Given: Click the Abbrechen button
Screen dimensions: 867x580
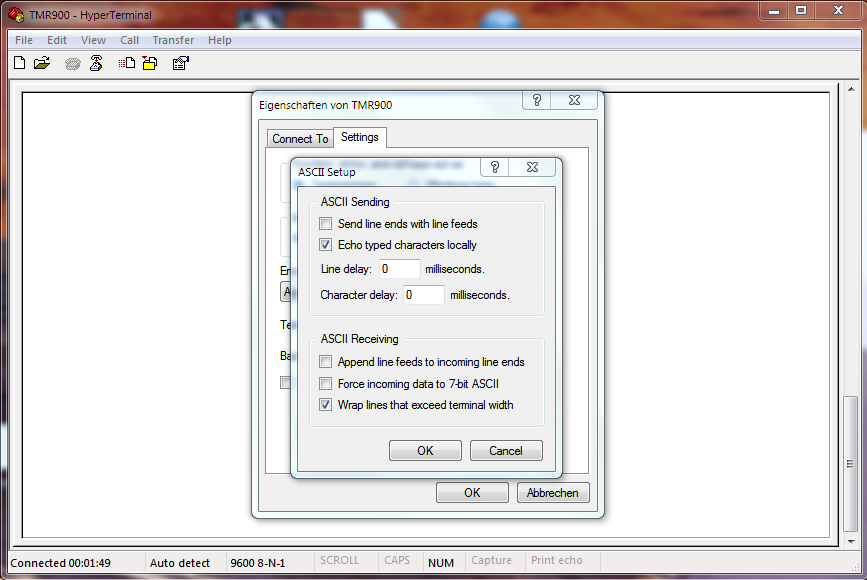Looking at the screenshot, I should (x=553, y=493).
